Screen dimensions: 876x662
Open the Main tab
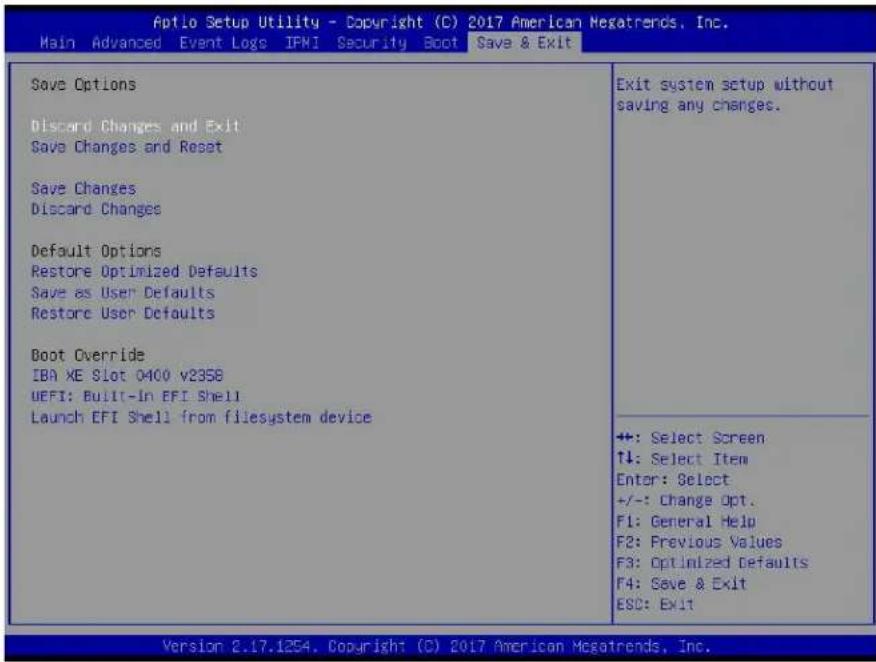click(58, 43)
